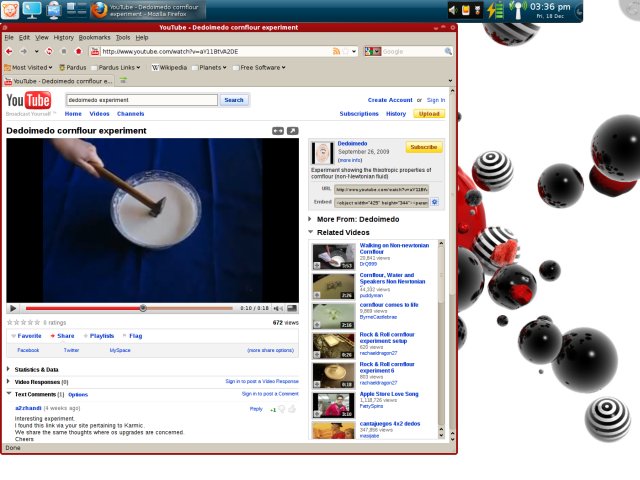Click the search magnifier in Google box
640x480 pixels.
448,51
